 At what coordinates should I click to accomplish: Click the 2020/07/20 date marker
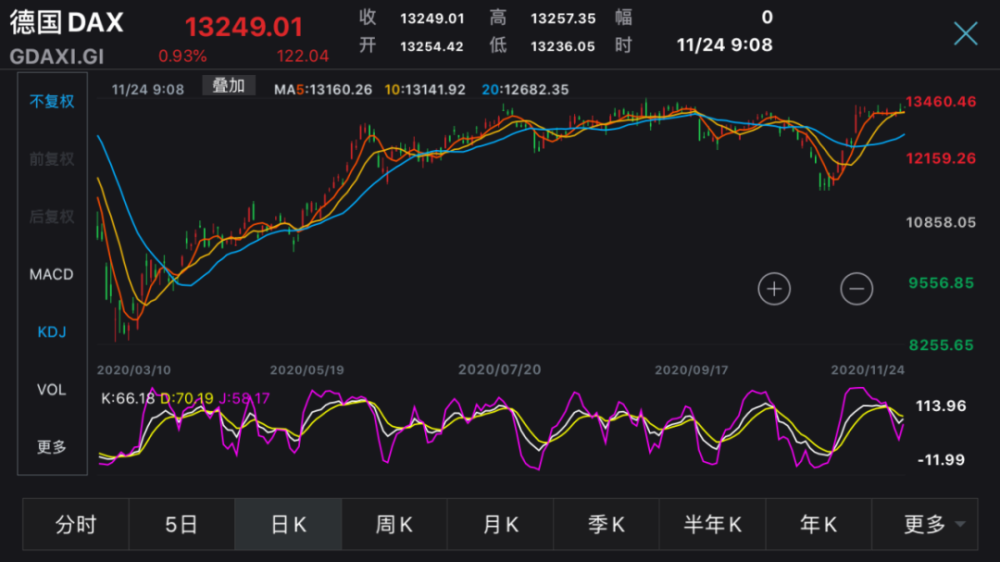[499, 369]
